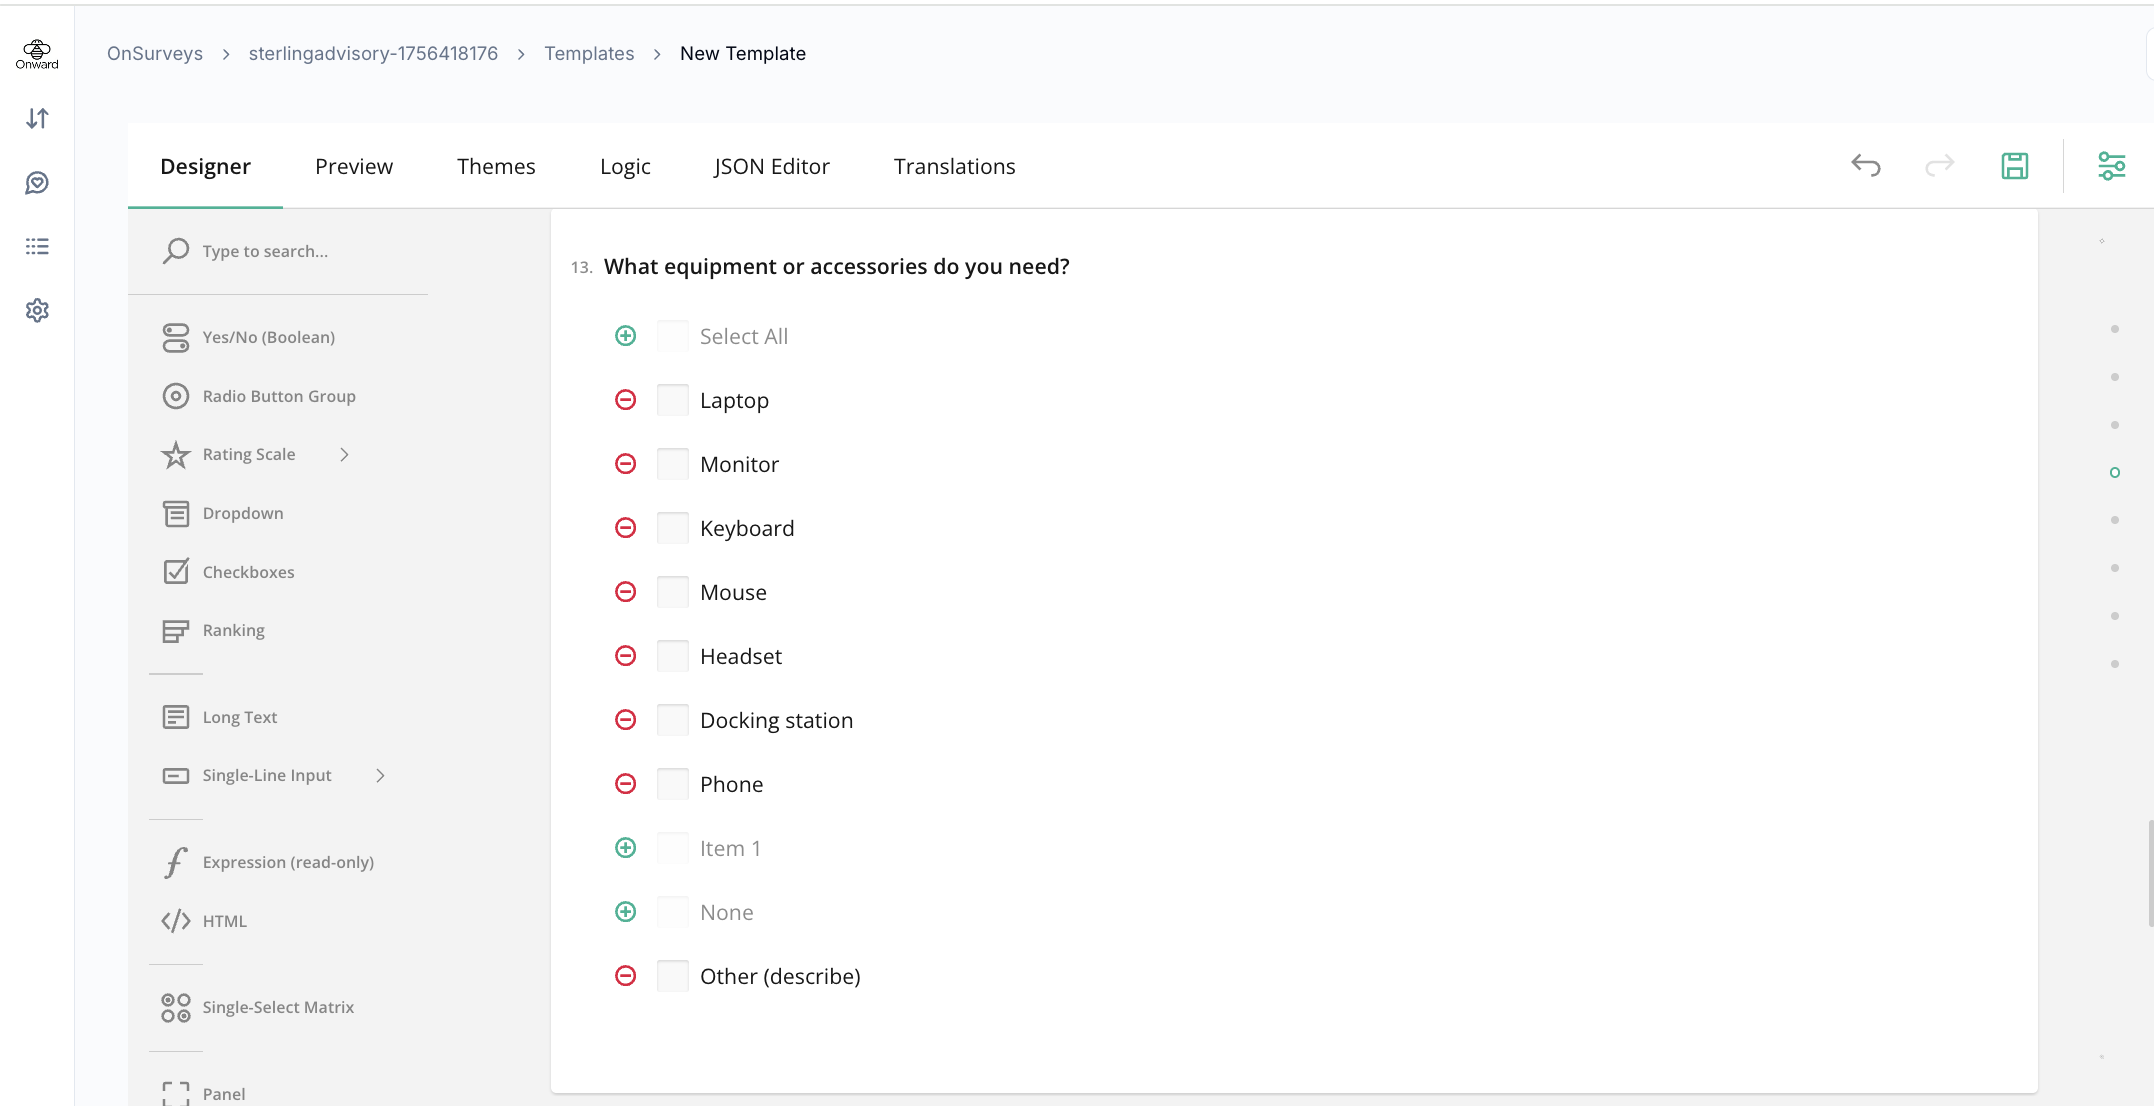
Task: Add the None option via plus icon
Action: [x=625, y=912]
